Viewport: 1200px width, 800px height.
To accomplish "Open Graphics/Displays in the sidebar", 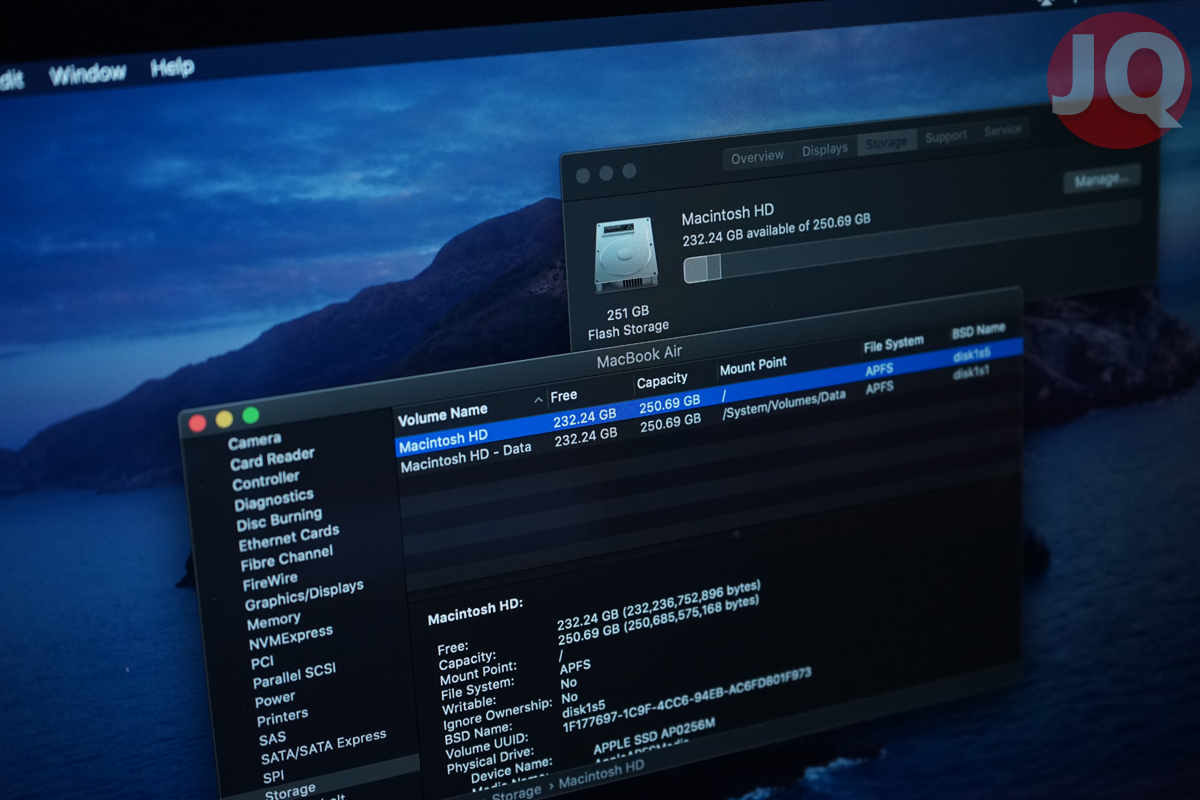I will 304,595.
